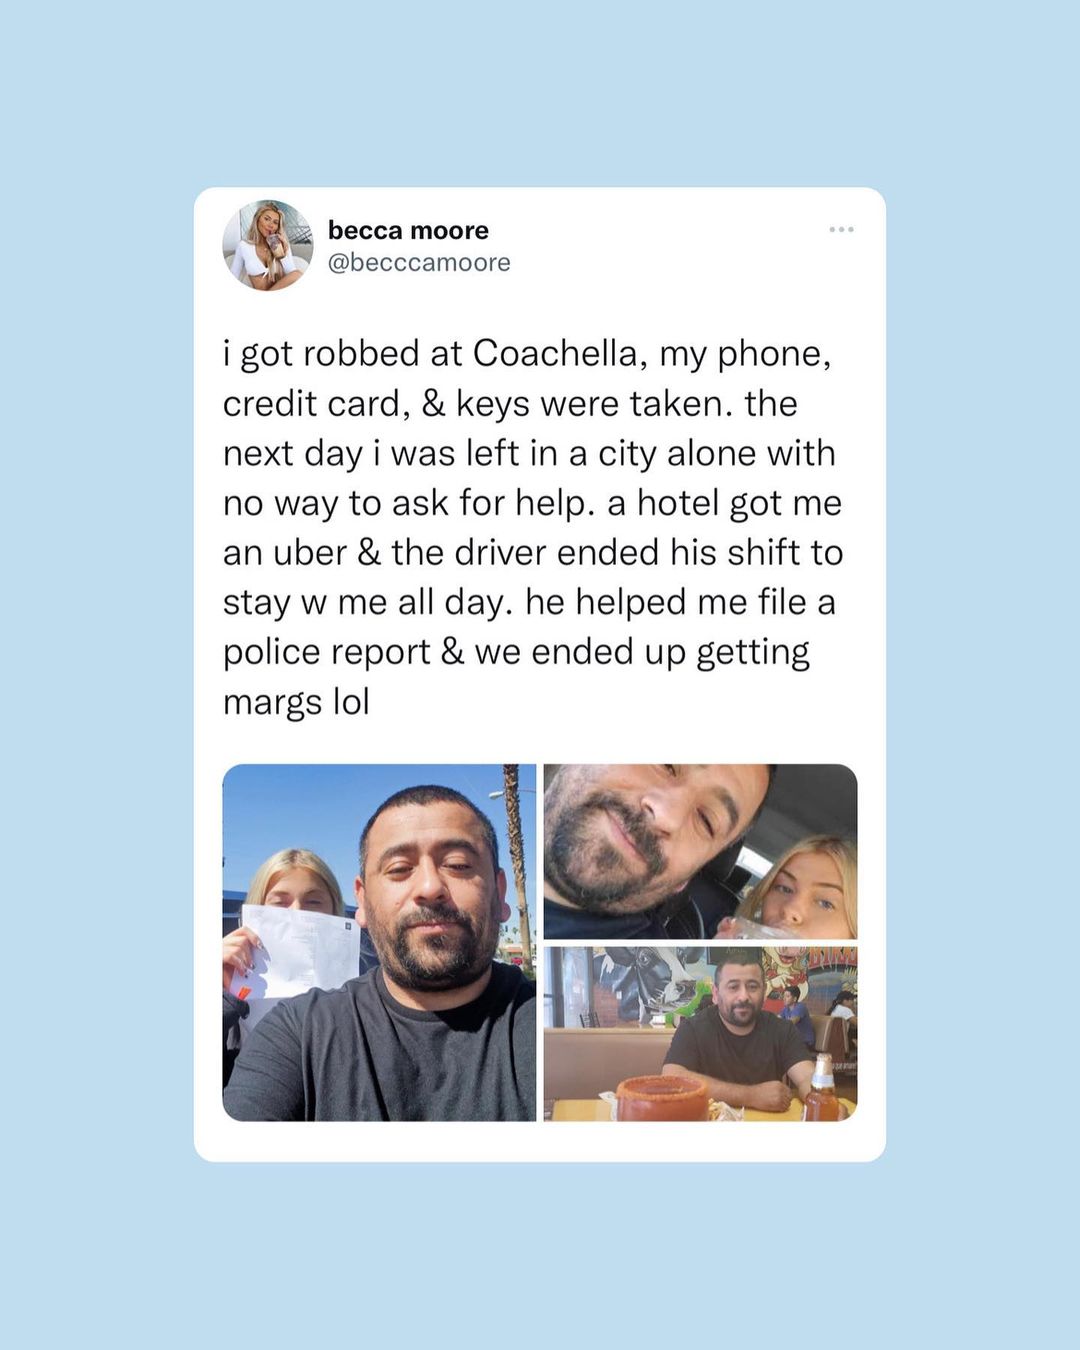Click the tweet's last line "margs lol"

(296, 702)
